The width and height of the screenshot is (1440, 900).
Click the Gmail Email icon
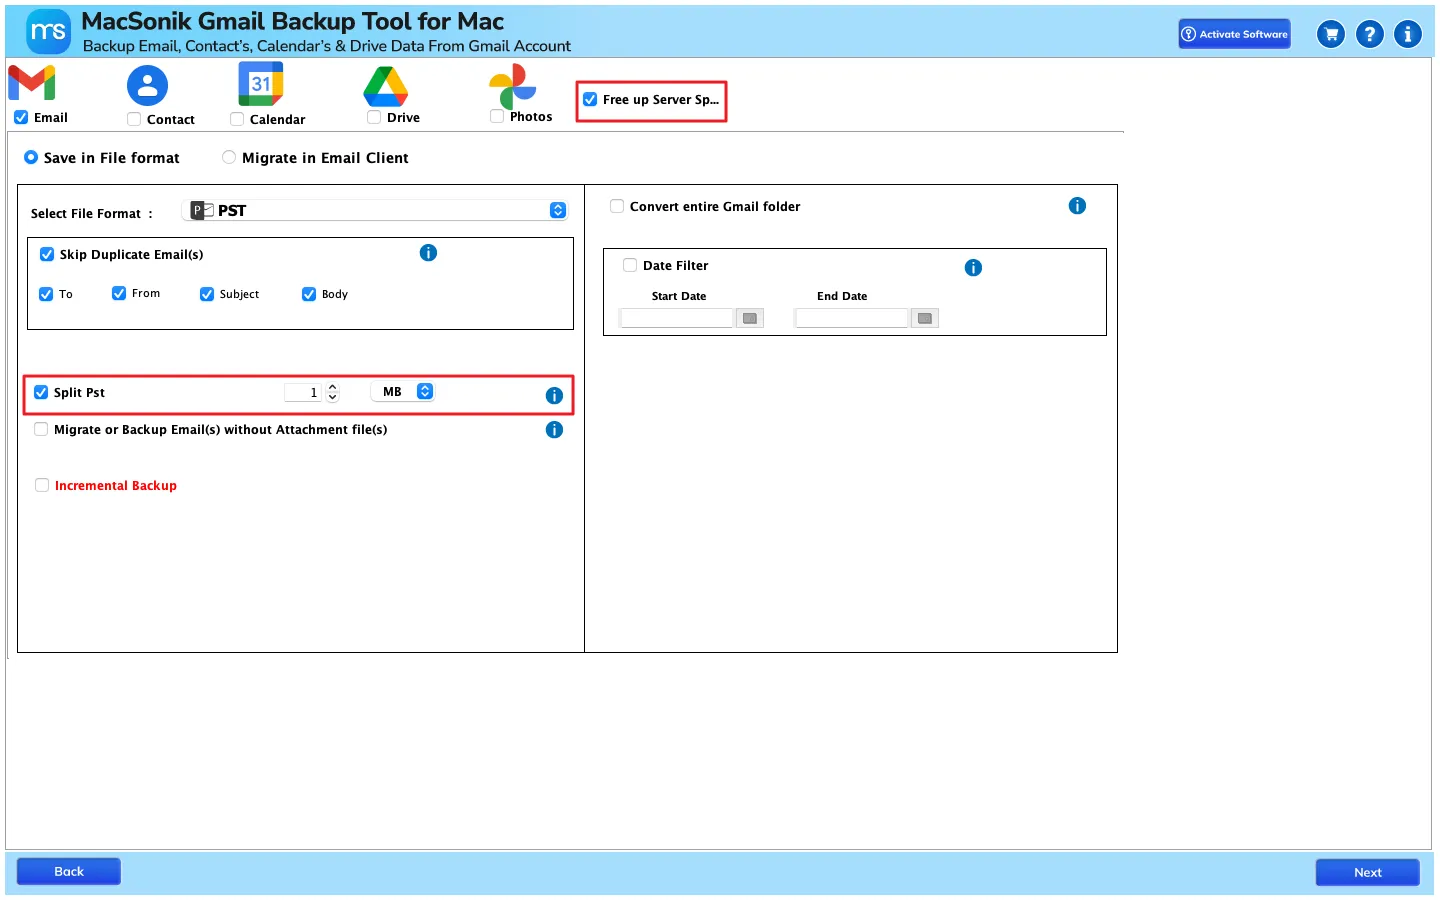click(x=32, y=83)
